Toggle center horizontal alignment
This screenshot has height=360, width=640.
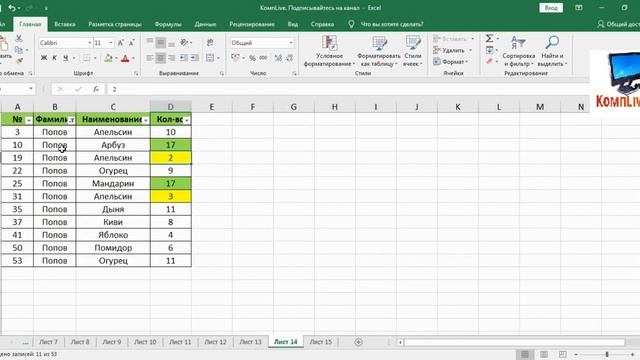(161, 58)
